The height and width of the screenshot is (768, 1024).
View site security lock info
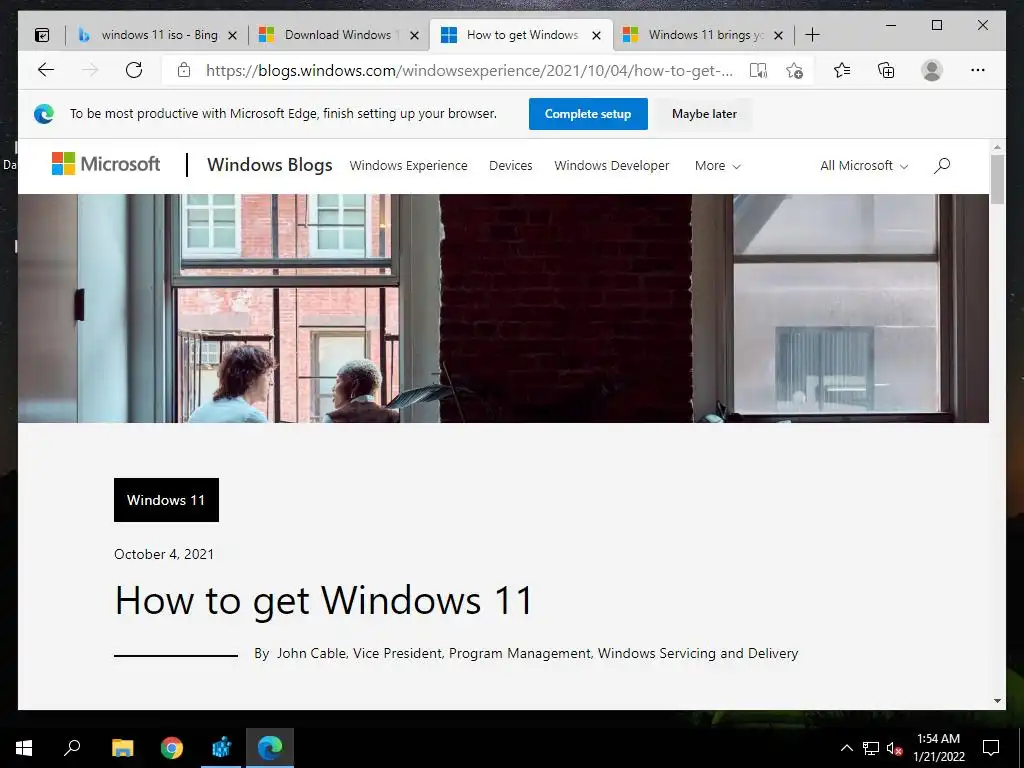(184, 70)
